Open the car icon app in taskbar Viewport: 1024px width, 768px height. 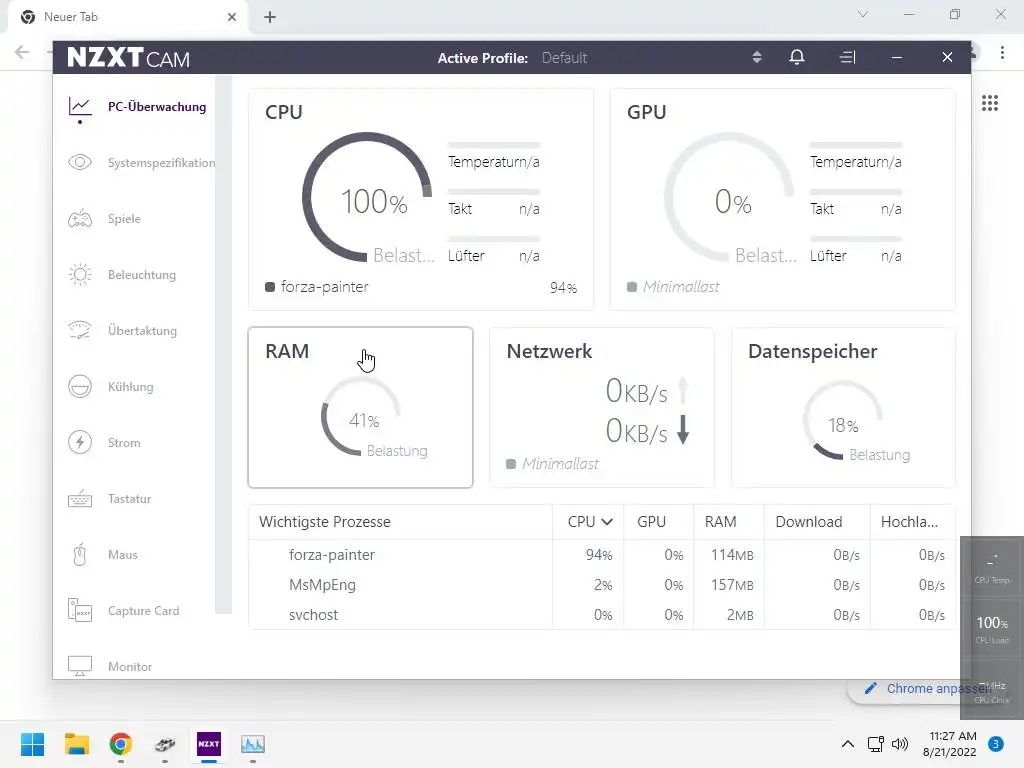pyautogui.click(x=165, y=744)
